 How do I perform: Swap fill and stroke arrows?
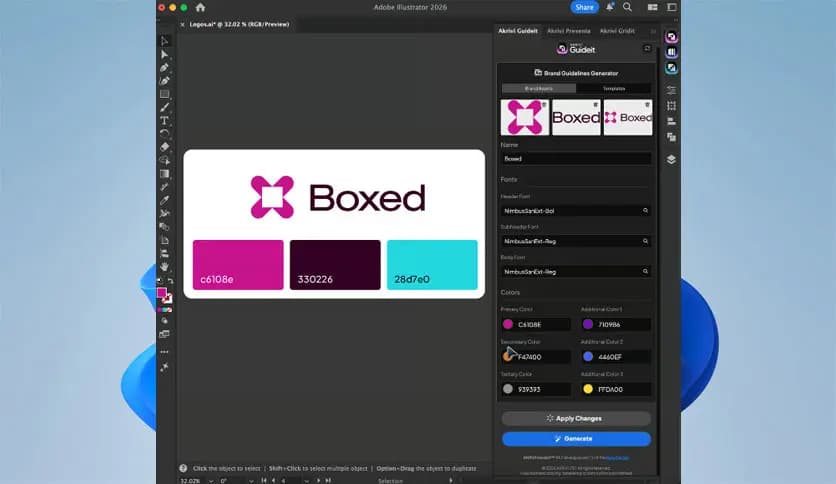170,281
